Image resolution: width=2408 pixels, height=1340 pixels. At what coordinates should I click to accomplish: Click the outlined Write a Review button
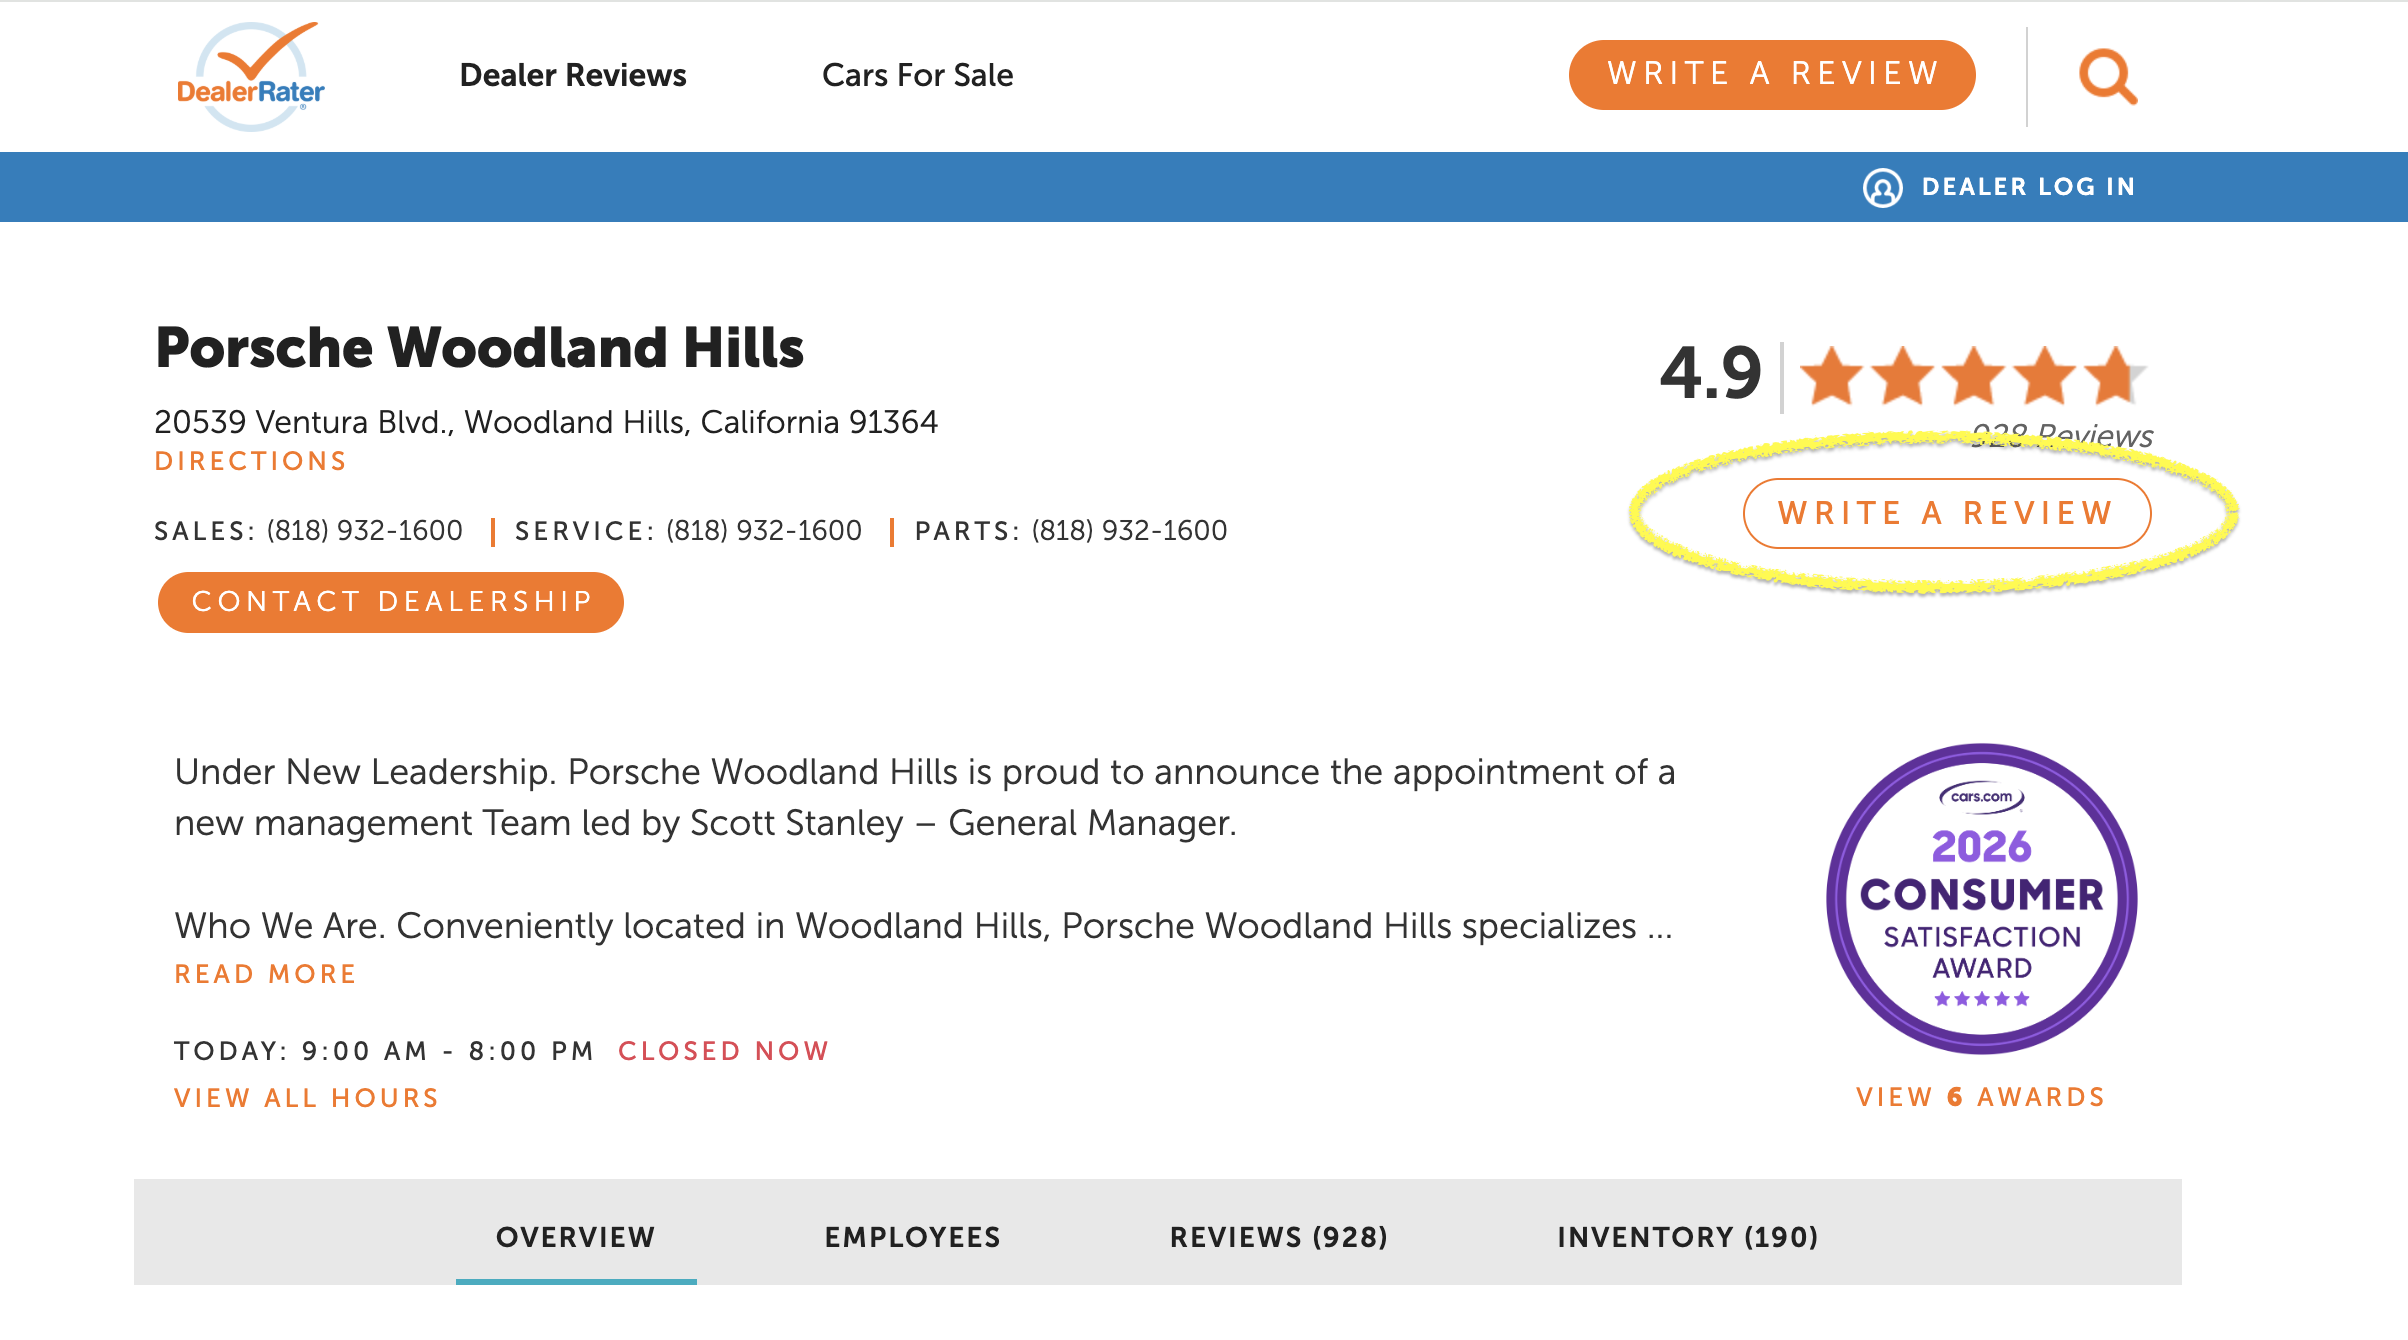(1946, 513)
